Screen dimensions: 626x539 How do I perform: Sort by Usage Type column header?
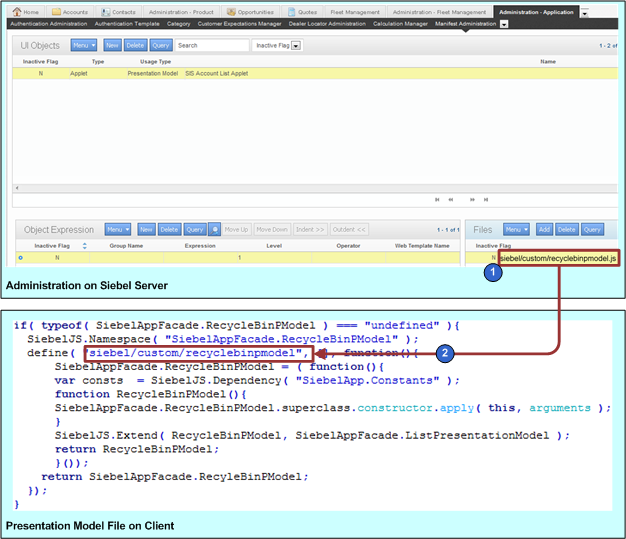tap(155, 61)
